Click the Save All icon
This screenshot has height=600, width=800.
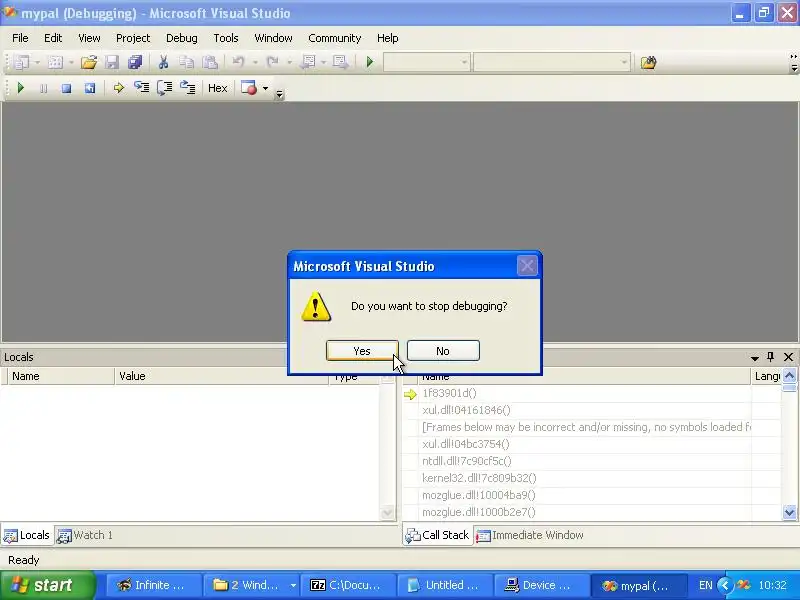coord(135,62)
